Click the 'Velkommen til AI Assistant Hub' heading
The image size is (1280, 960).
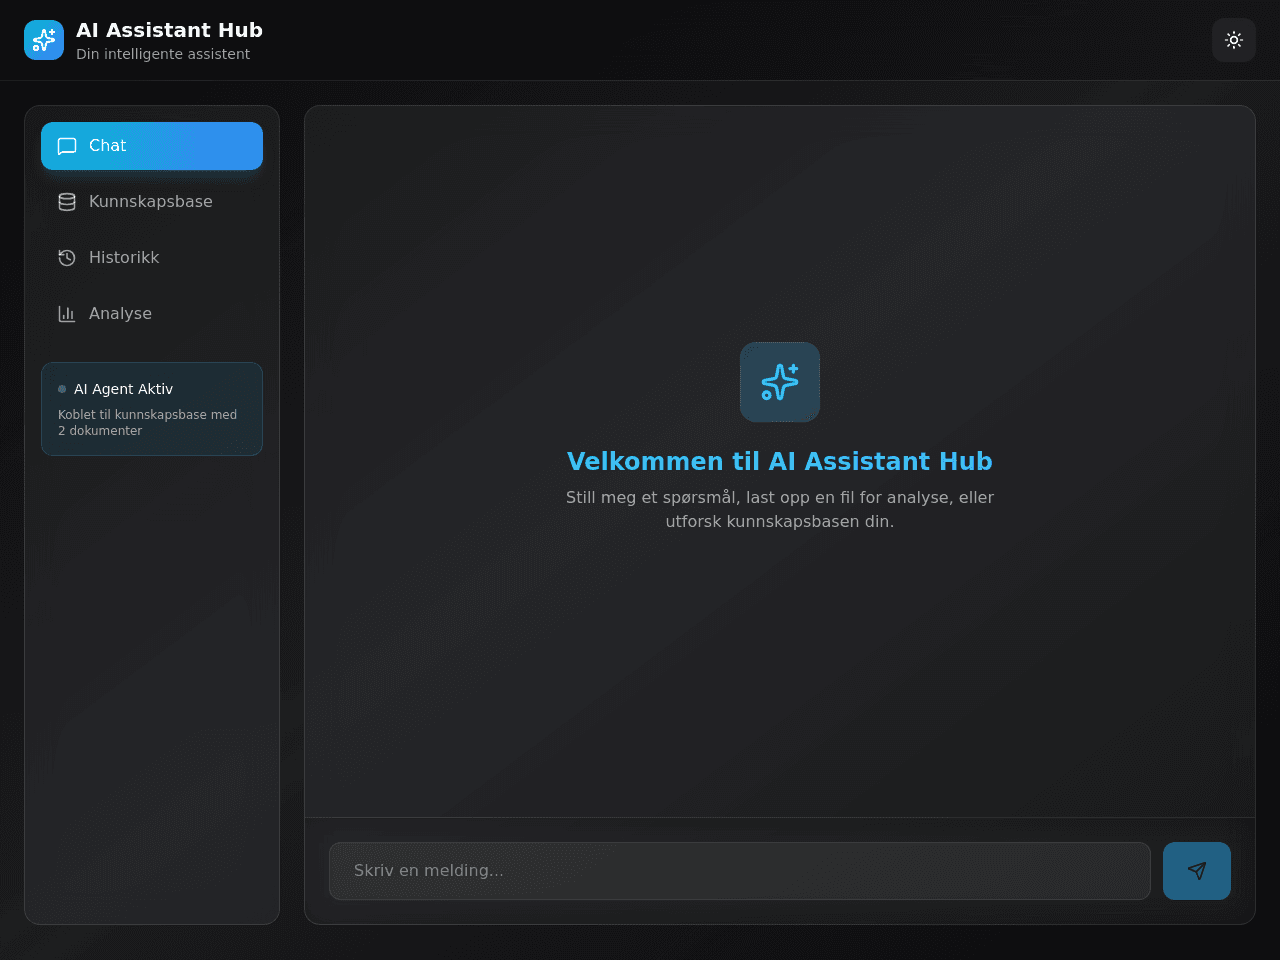780,461
